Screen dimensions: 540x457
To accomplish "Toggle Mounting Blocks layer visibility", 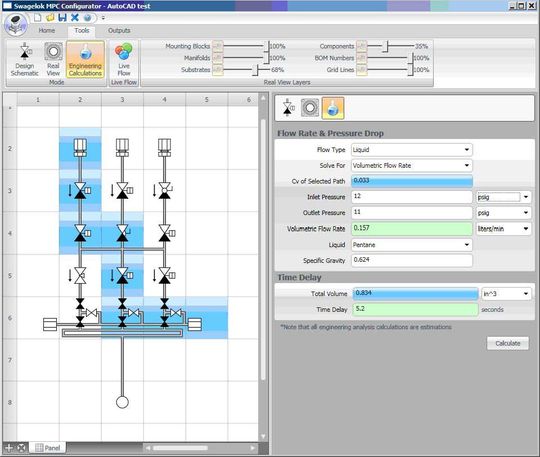I will (x=217, y=46).
